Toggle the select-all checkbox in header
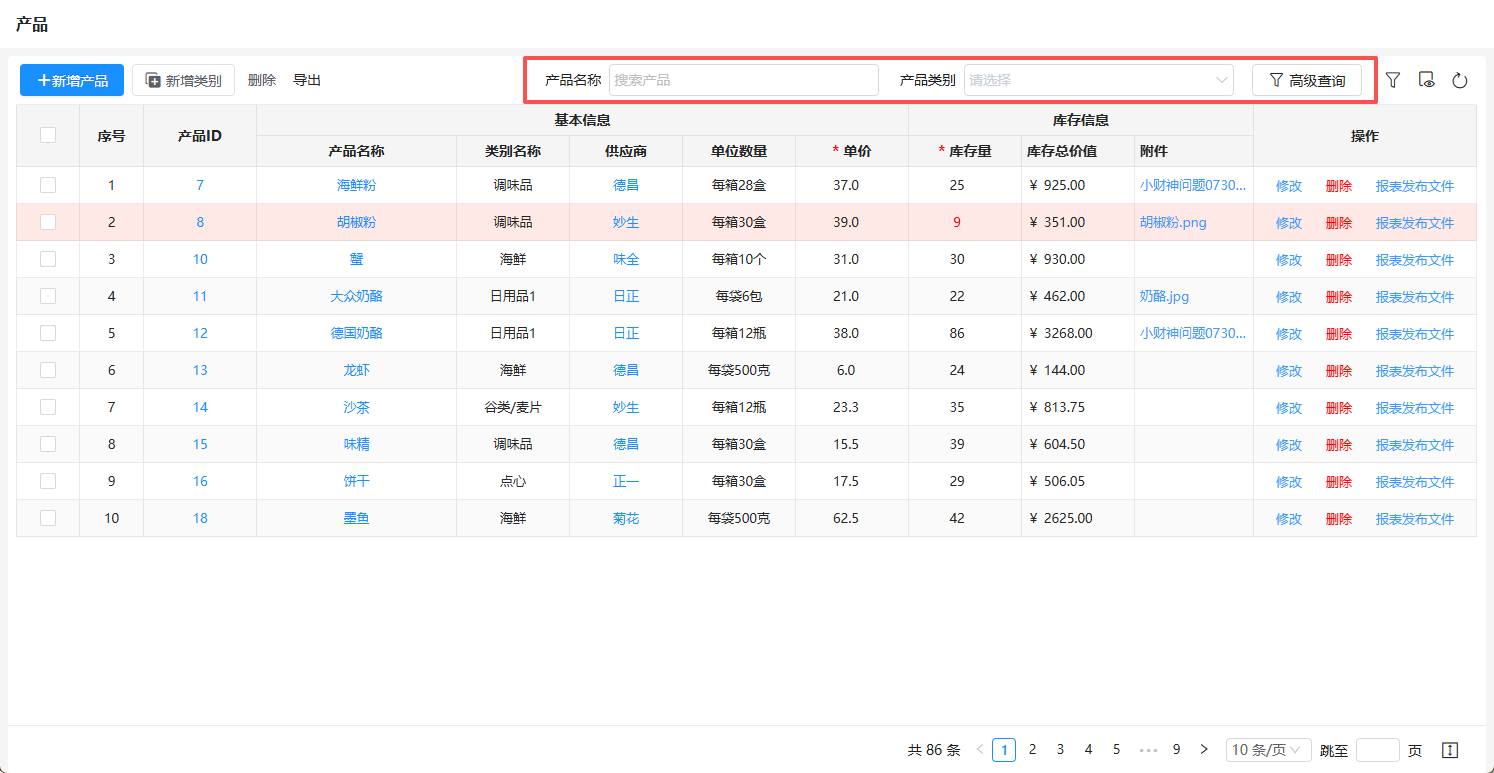1494x773 pixels. coord(48,135)
